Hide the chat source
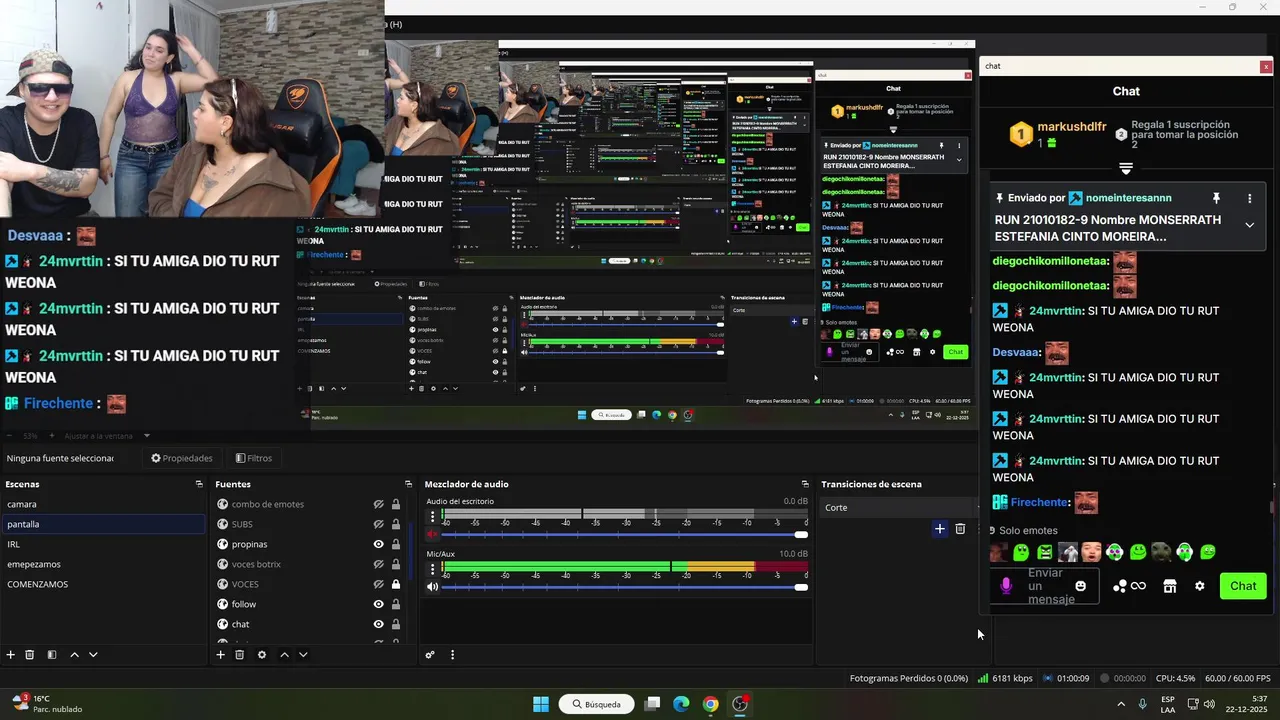Viewport: 1280px width, 720px height. point(378,624)
